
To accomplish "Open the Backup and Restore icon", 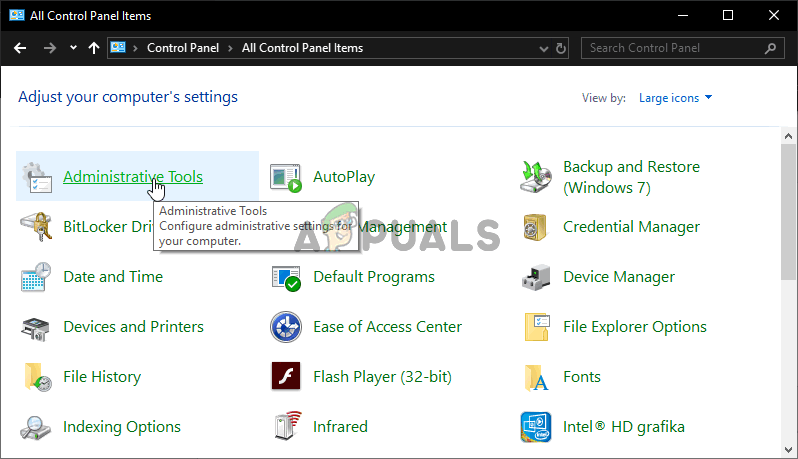I will pos(537,177).
